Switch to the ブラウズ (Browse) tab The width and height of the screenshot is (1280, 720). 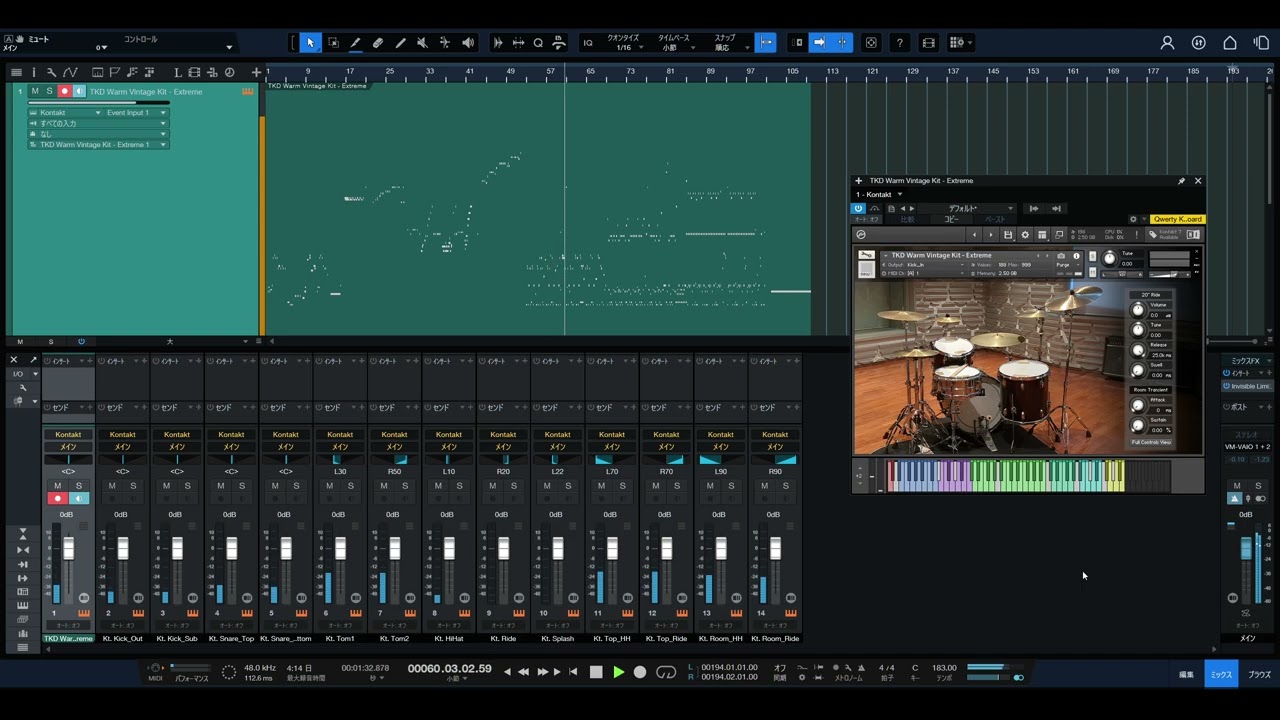[x=1259, y=674]
